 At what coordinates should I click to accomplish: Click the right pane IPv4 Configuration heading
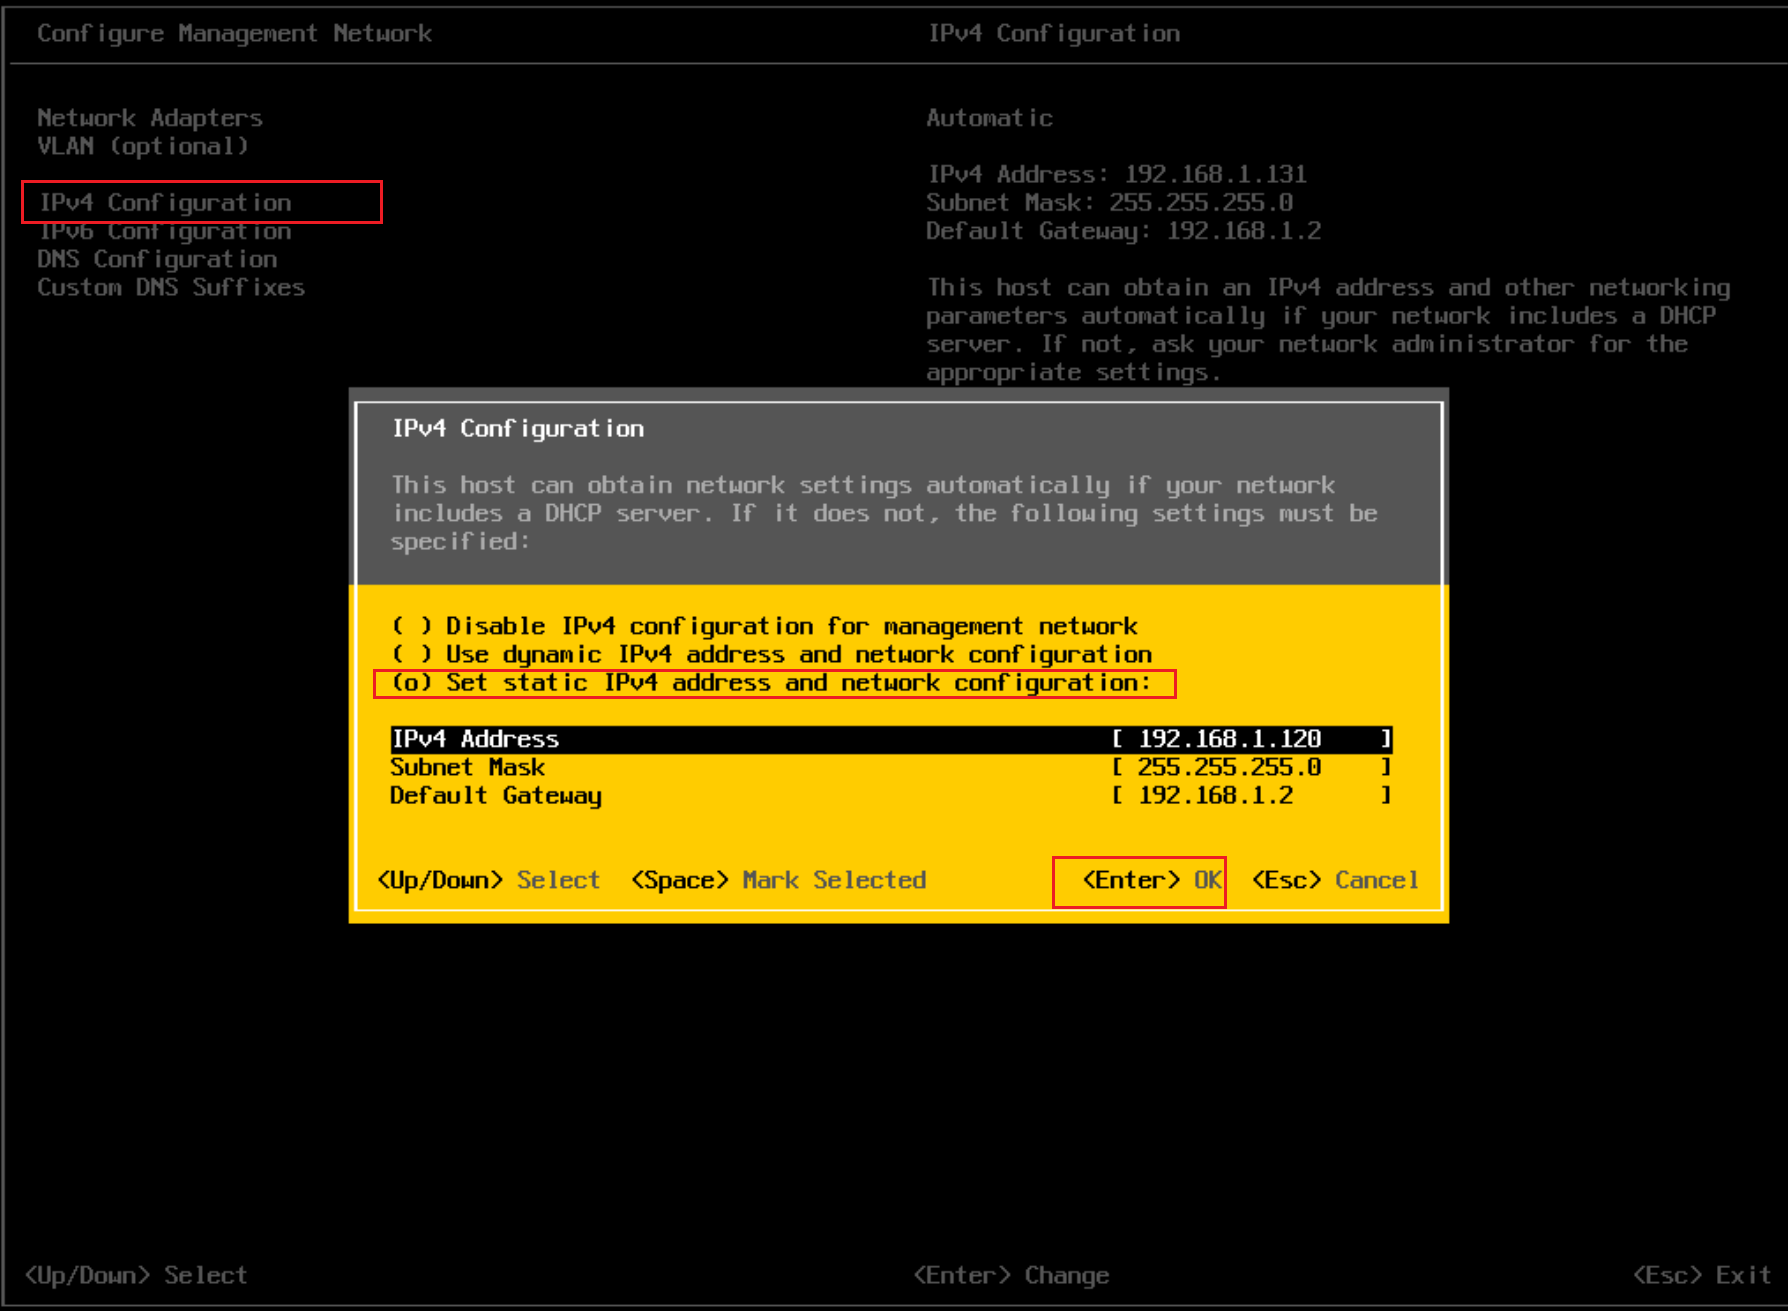coord(1054,34)
